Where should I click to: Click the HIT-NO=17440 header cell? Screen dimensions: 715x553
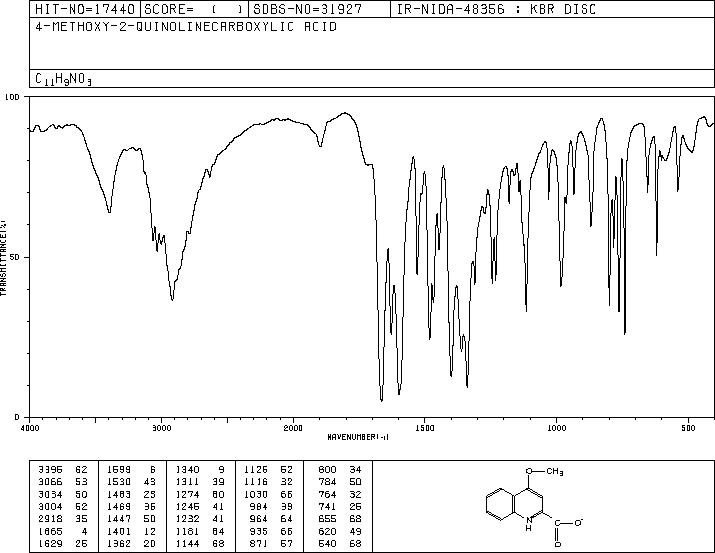pos(85,9)
